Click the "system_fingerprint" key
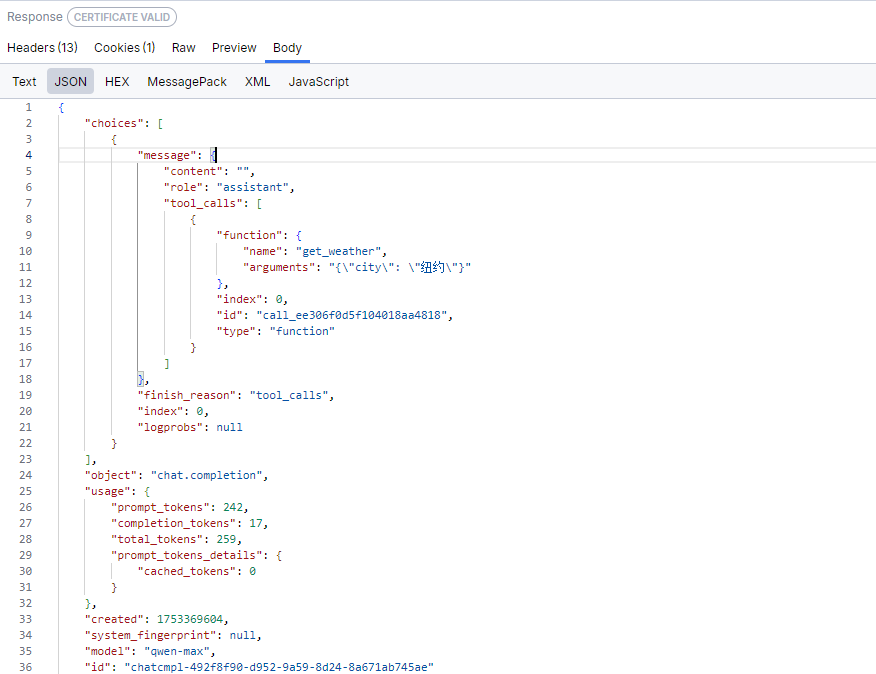Viewport: 876px width, 674px height. tap(150, 636)
